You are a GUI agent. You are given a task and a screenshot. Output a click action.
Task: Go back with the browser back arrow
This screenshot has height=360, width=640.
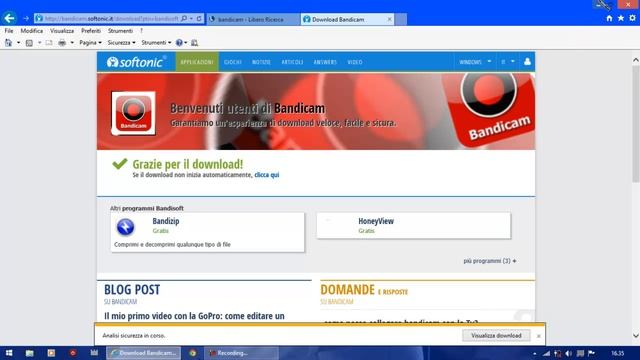[9, 18]
